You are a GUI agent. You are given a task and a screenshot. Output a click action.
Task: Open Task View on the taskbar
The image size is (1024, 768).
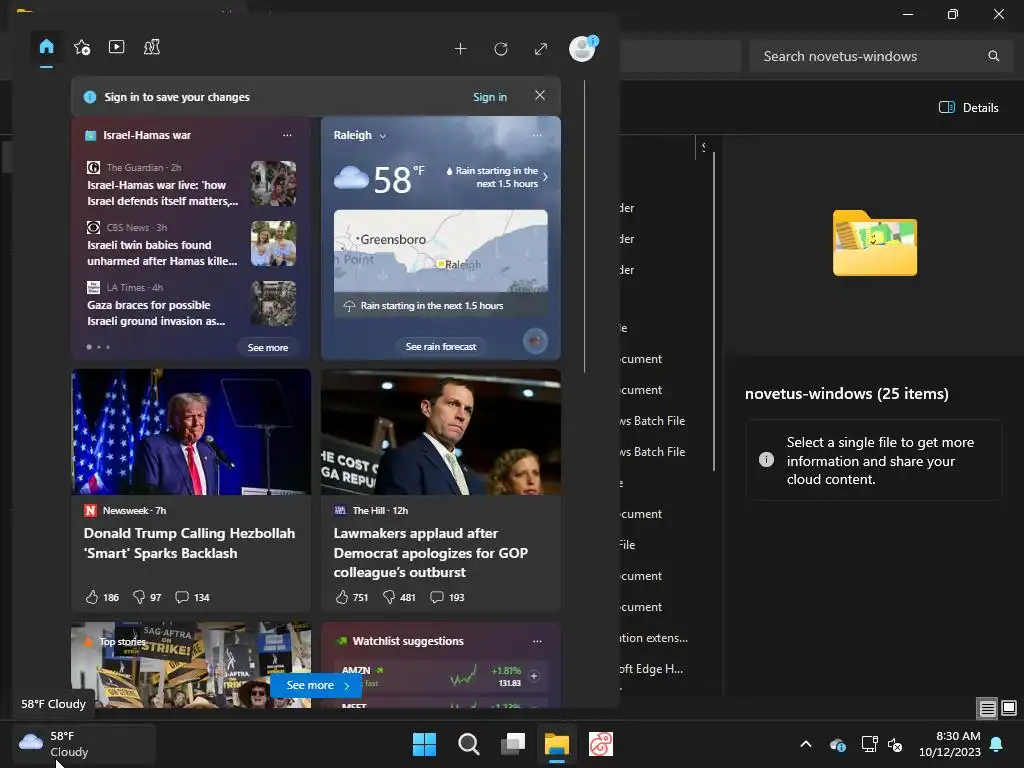tap(513, 744)
